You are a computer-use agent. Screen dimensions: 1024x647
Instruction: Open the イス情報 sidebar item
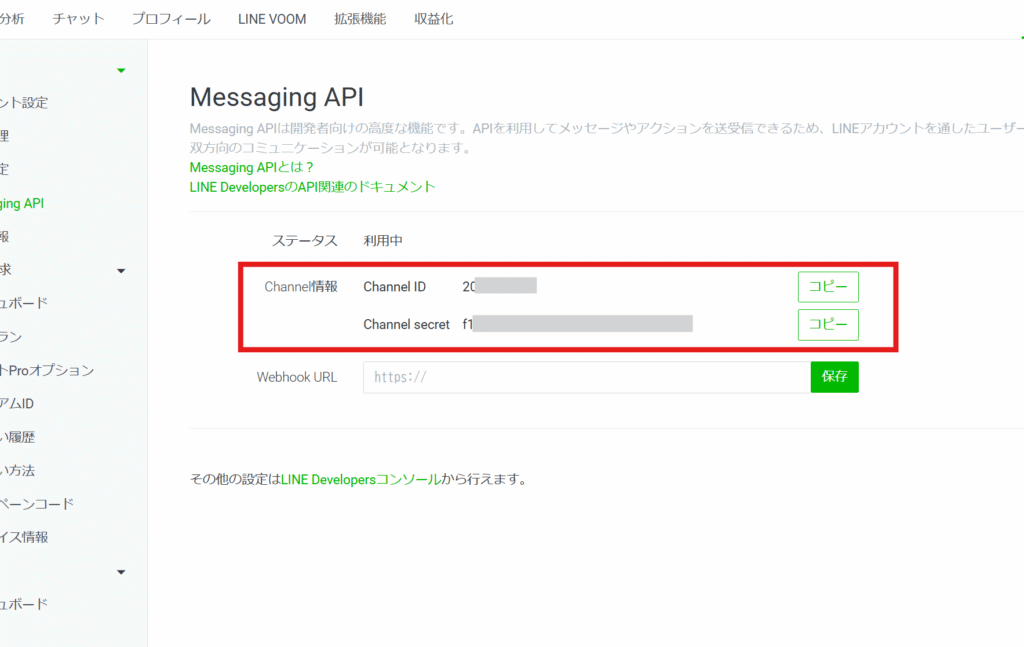[x=24, y=537]
